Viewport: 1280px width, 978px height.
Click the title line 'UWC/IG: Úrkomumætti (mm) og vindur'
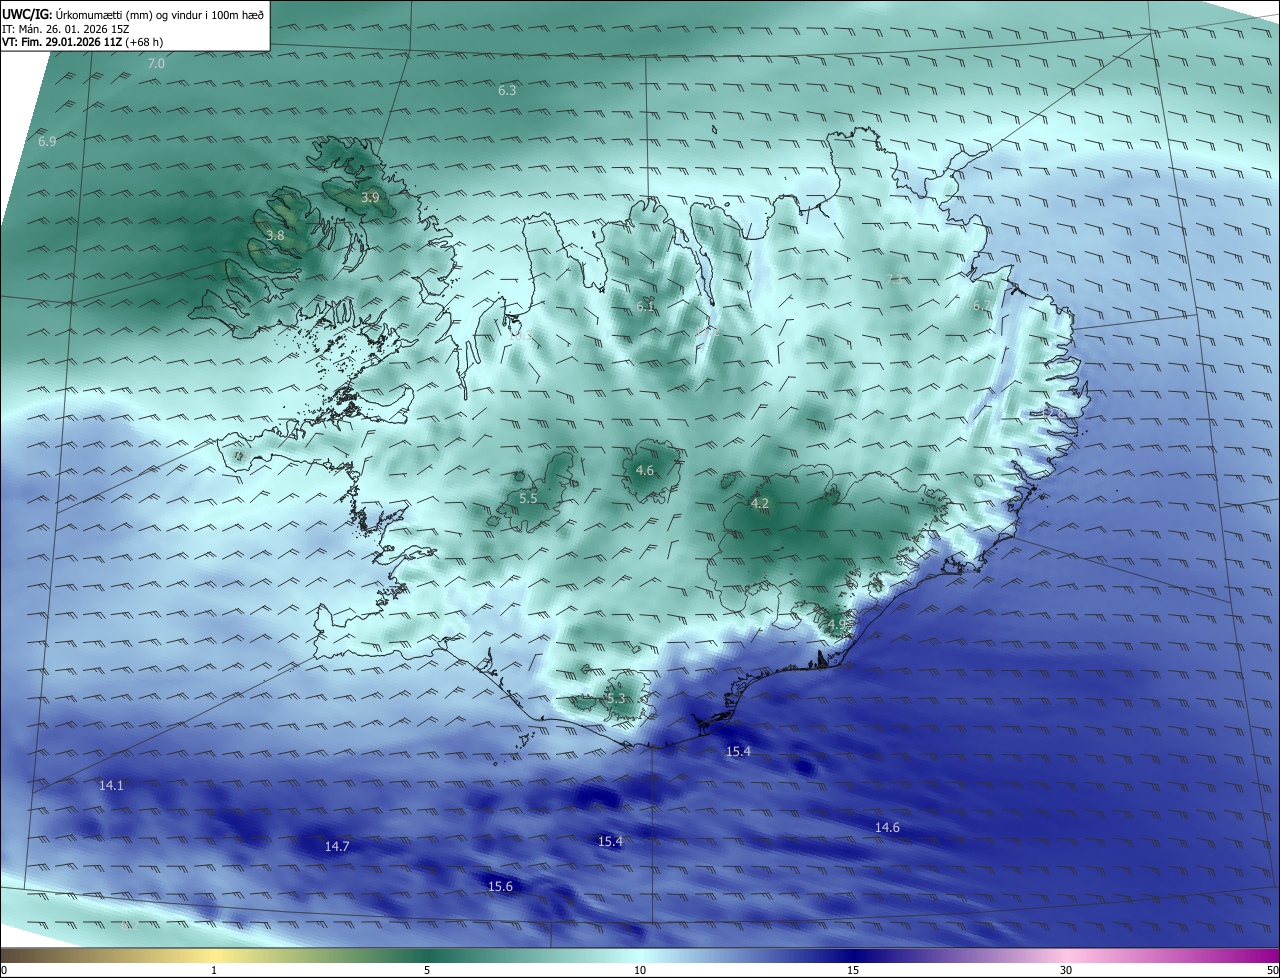(x=133, y=13)
